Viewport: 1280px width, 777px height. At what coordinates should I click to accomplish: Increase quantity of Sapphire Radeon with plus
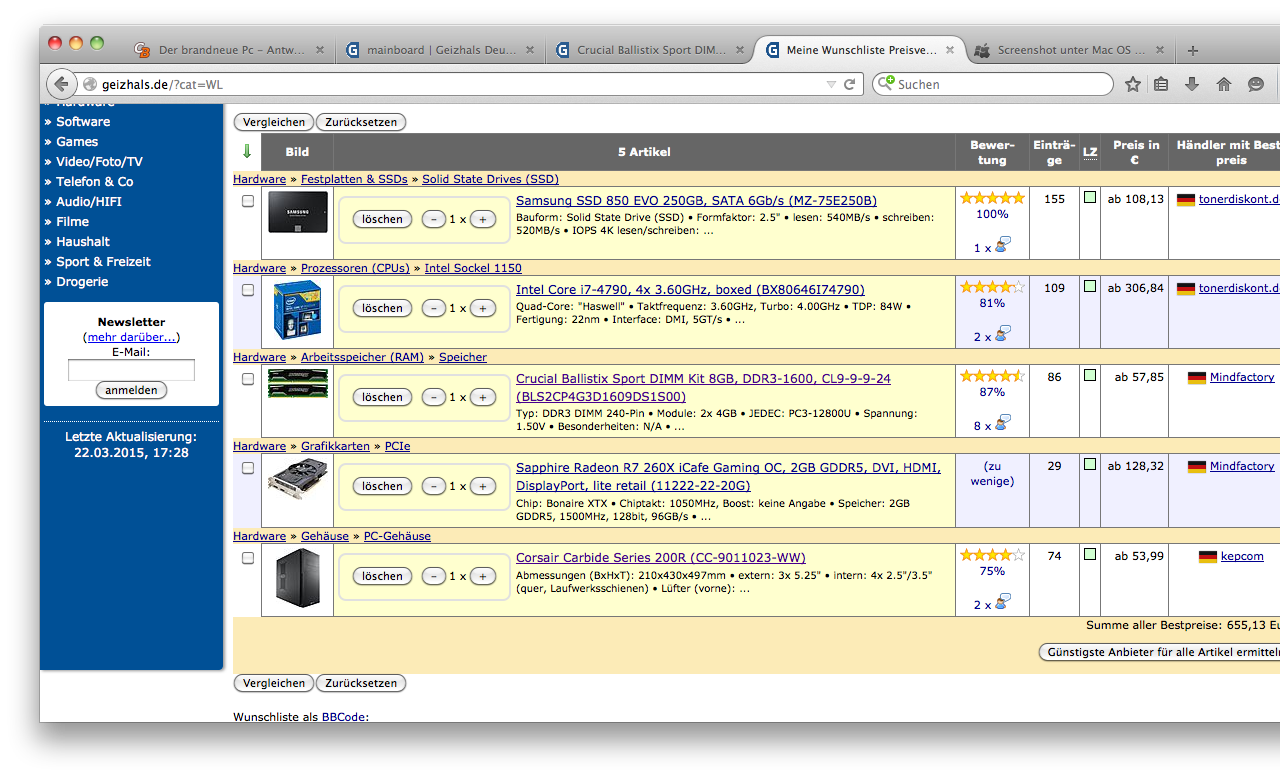(x=483, y=486)
